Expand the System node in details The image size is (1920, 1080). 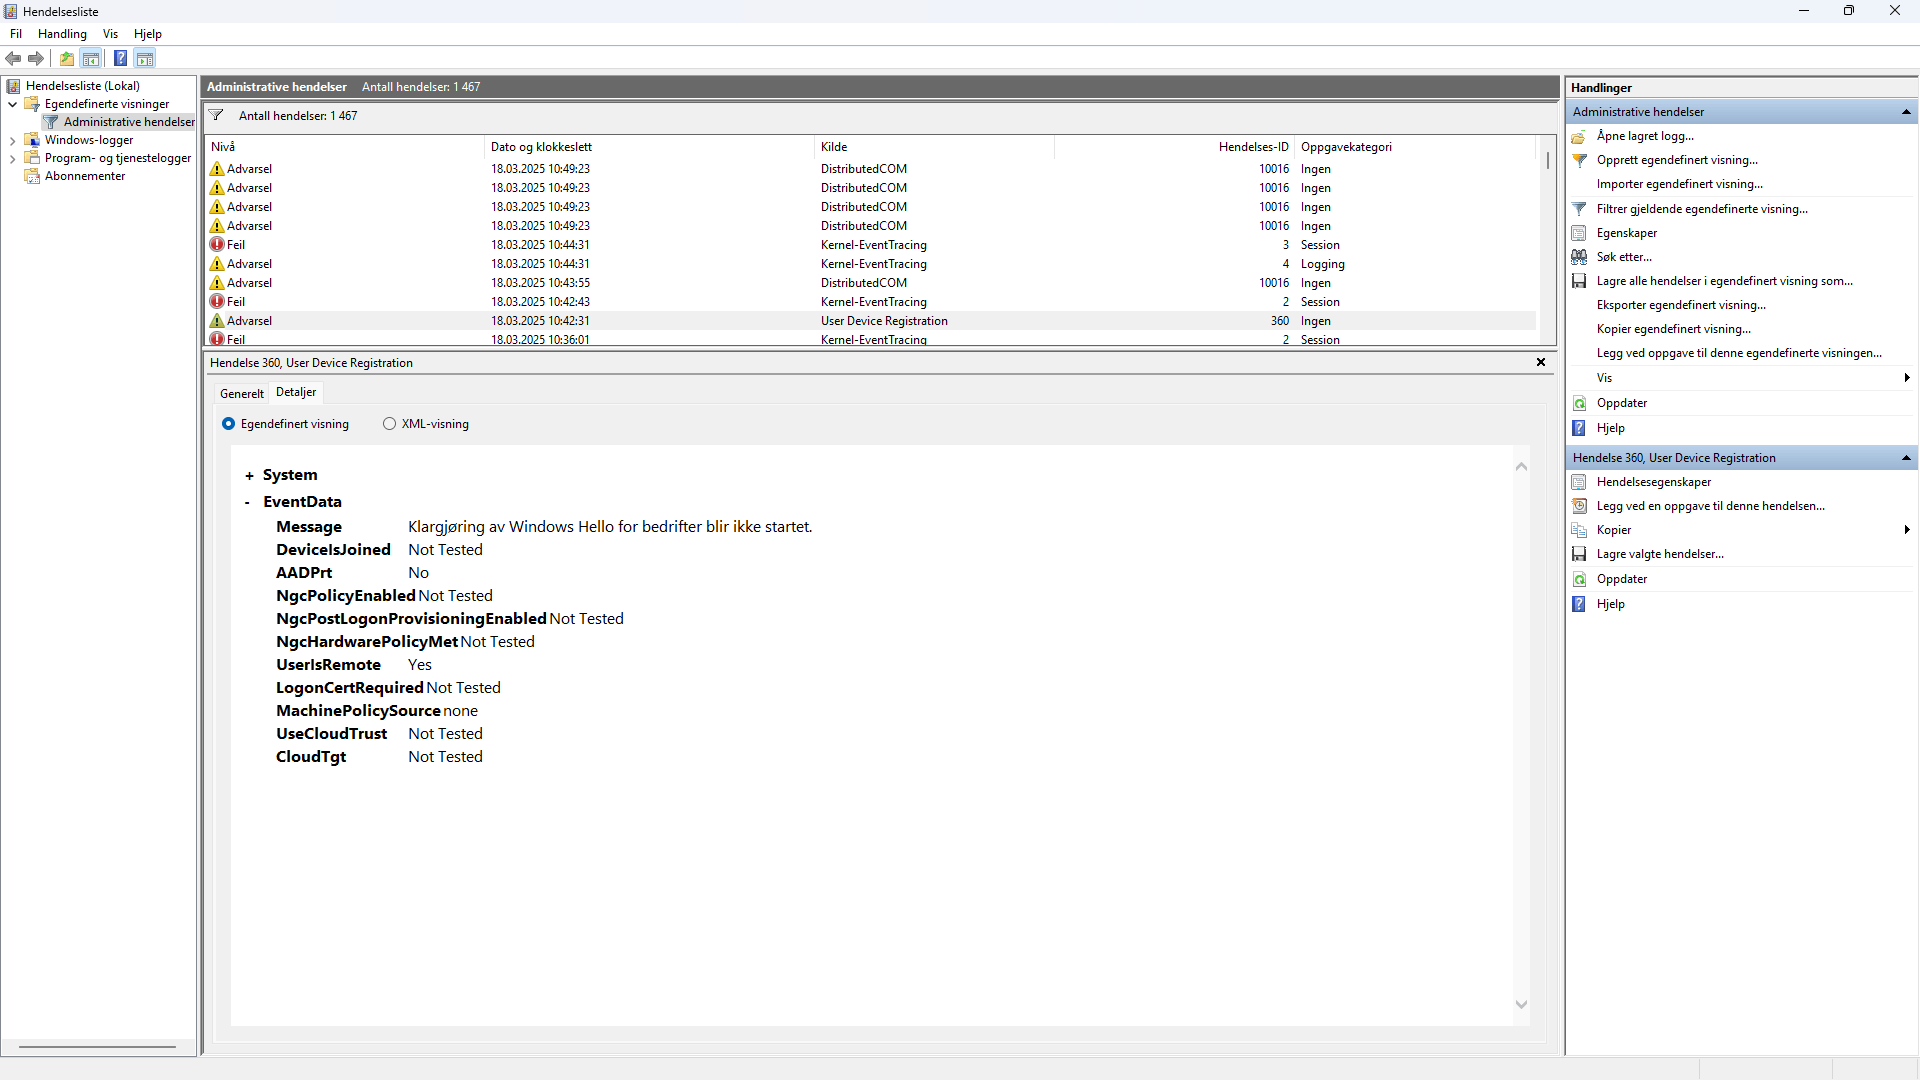pos(249,476)
